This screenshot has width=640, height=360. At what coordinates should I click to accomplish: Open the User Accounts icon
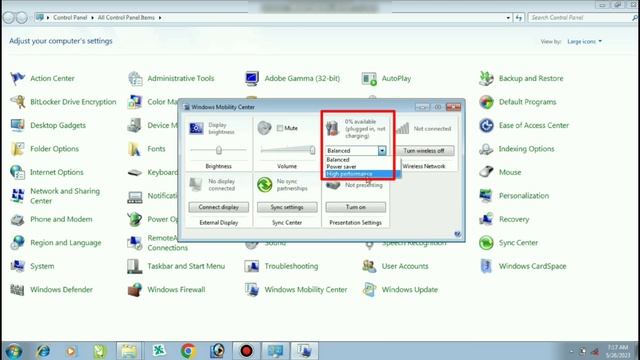tap(369, 266)
